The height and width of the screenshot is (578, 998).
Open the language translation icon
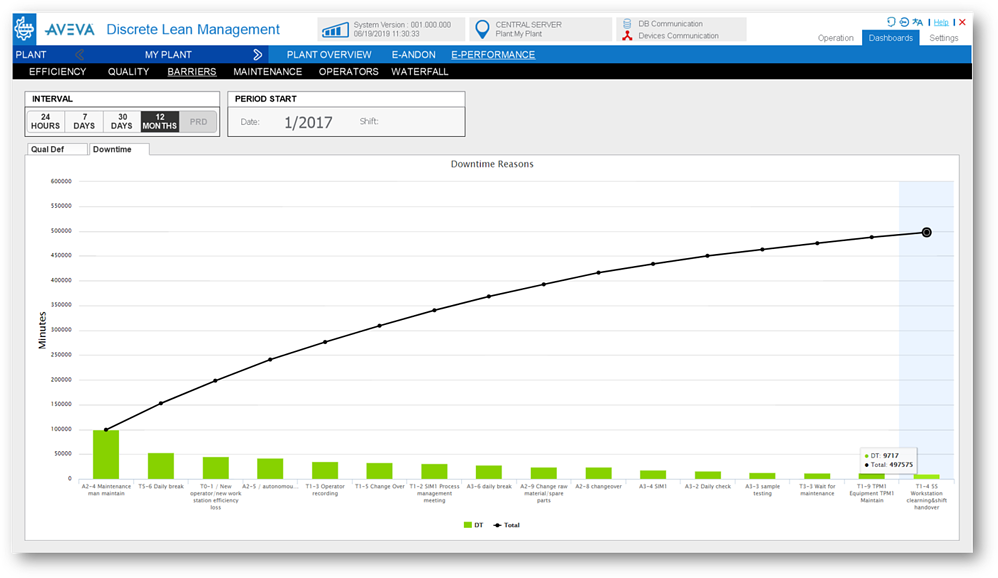[918, 22]
